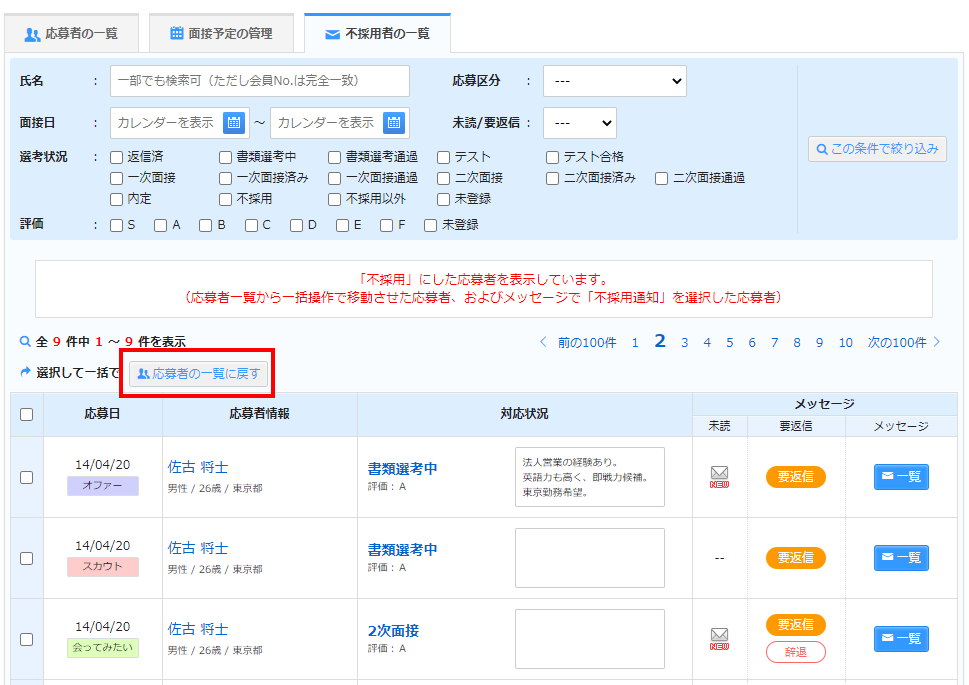The image size is (969, 685).
Task: Toggle 不採用 checkbox
Action: pos(226,200)
